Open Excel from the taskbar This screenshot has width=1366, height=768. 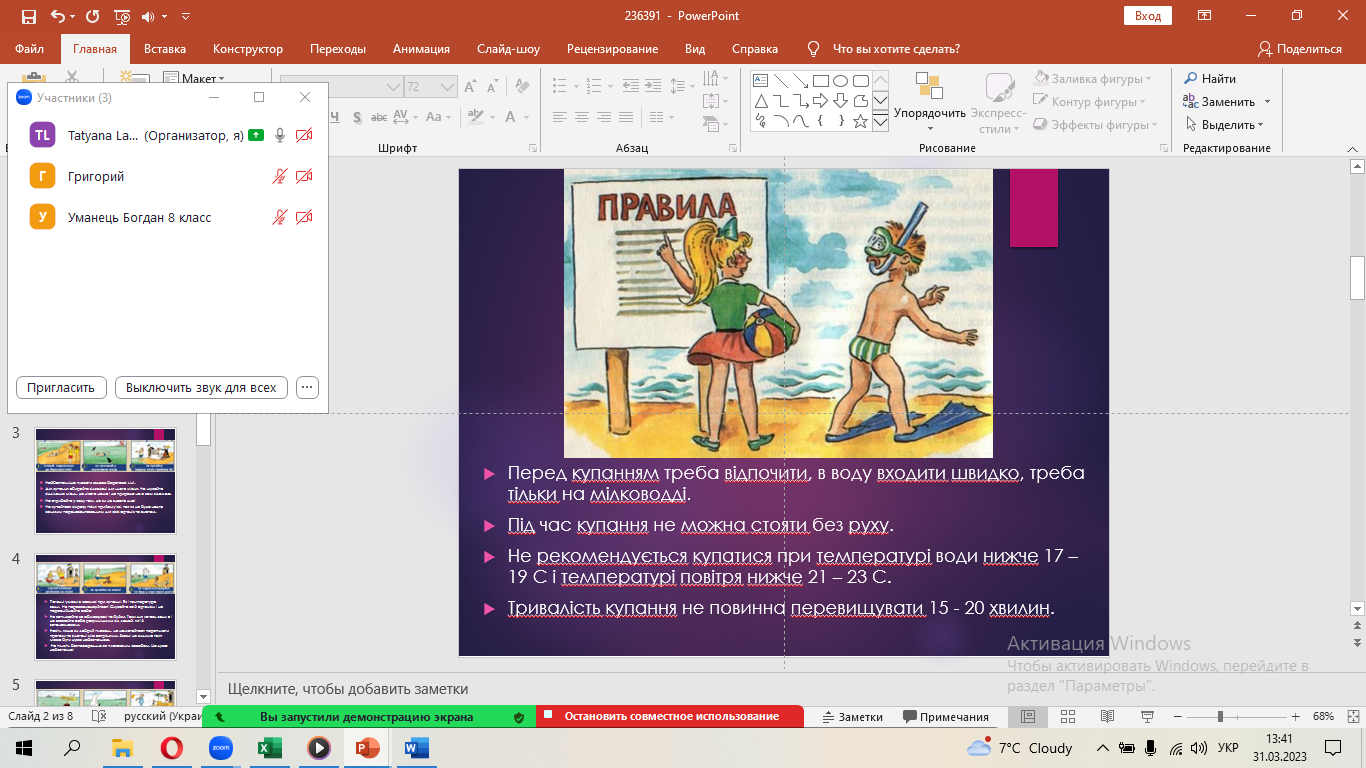pos(269,747)
